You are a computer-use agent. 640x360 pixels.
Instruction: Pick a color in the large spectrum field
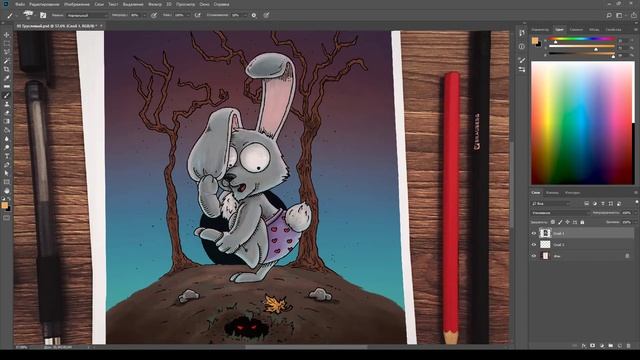[582, 123]
